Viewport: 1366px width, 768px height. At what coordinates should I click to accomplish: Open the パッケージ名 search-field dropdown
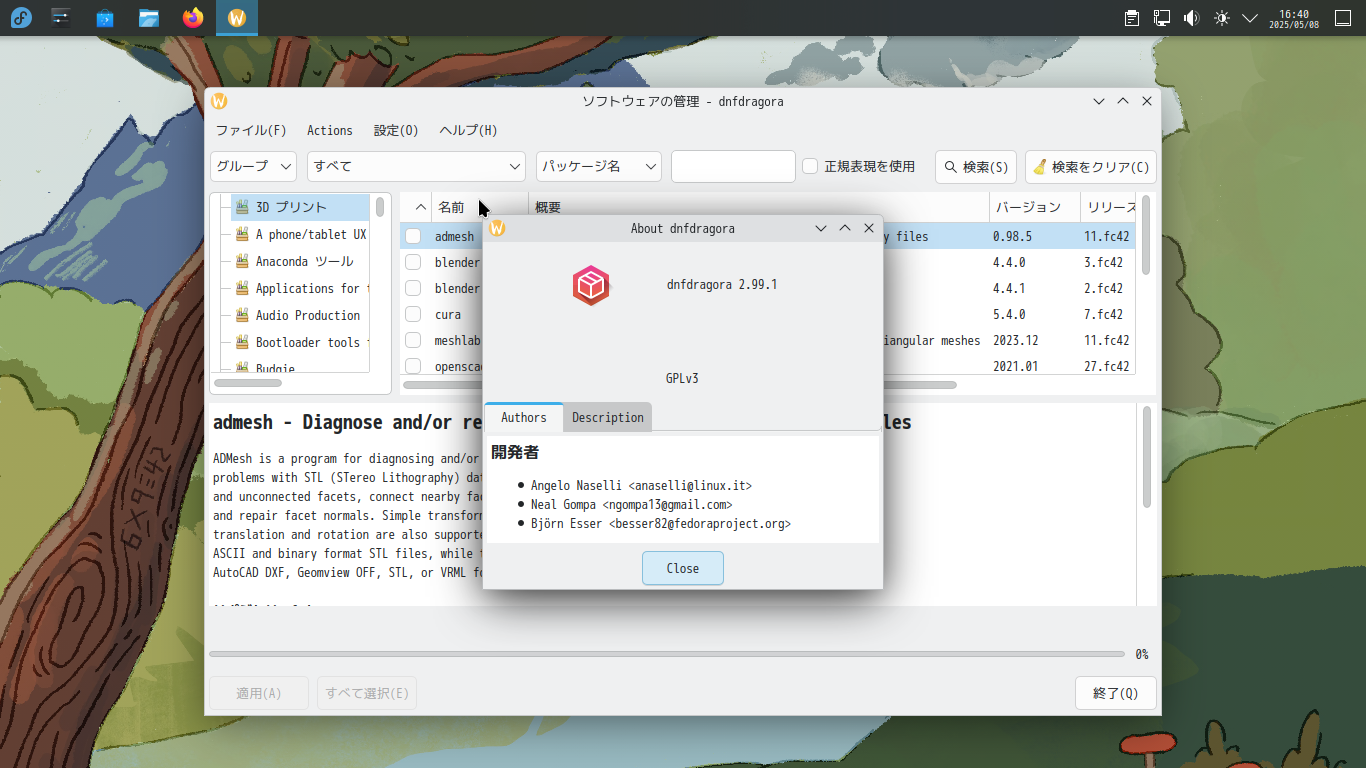click(599, 166)
